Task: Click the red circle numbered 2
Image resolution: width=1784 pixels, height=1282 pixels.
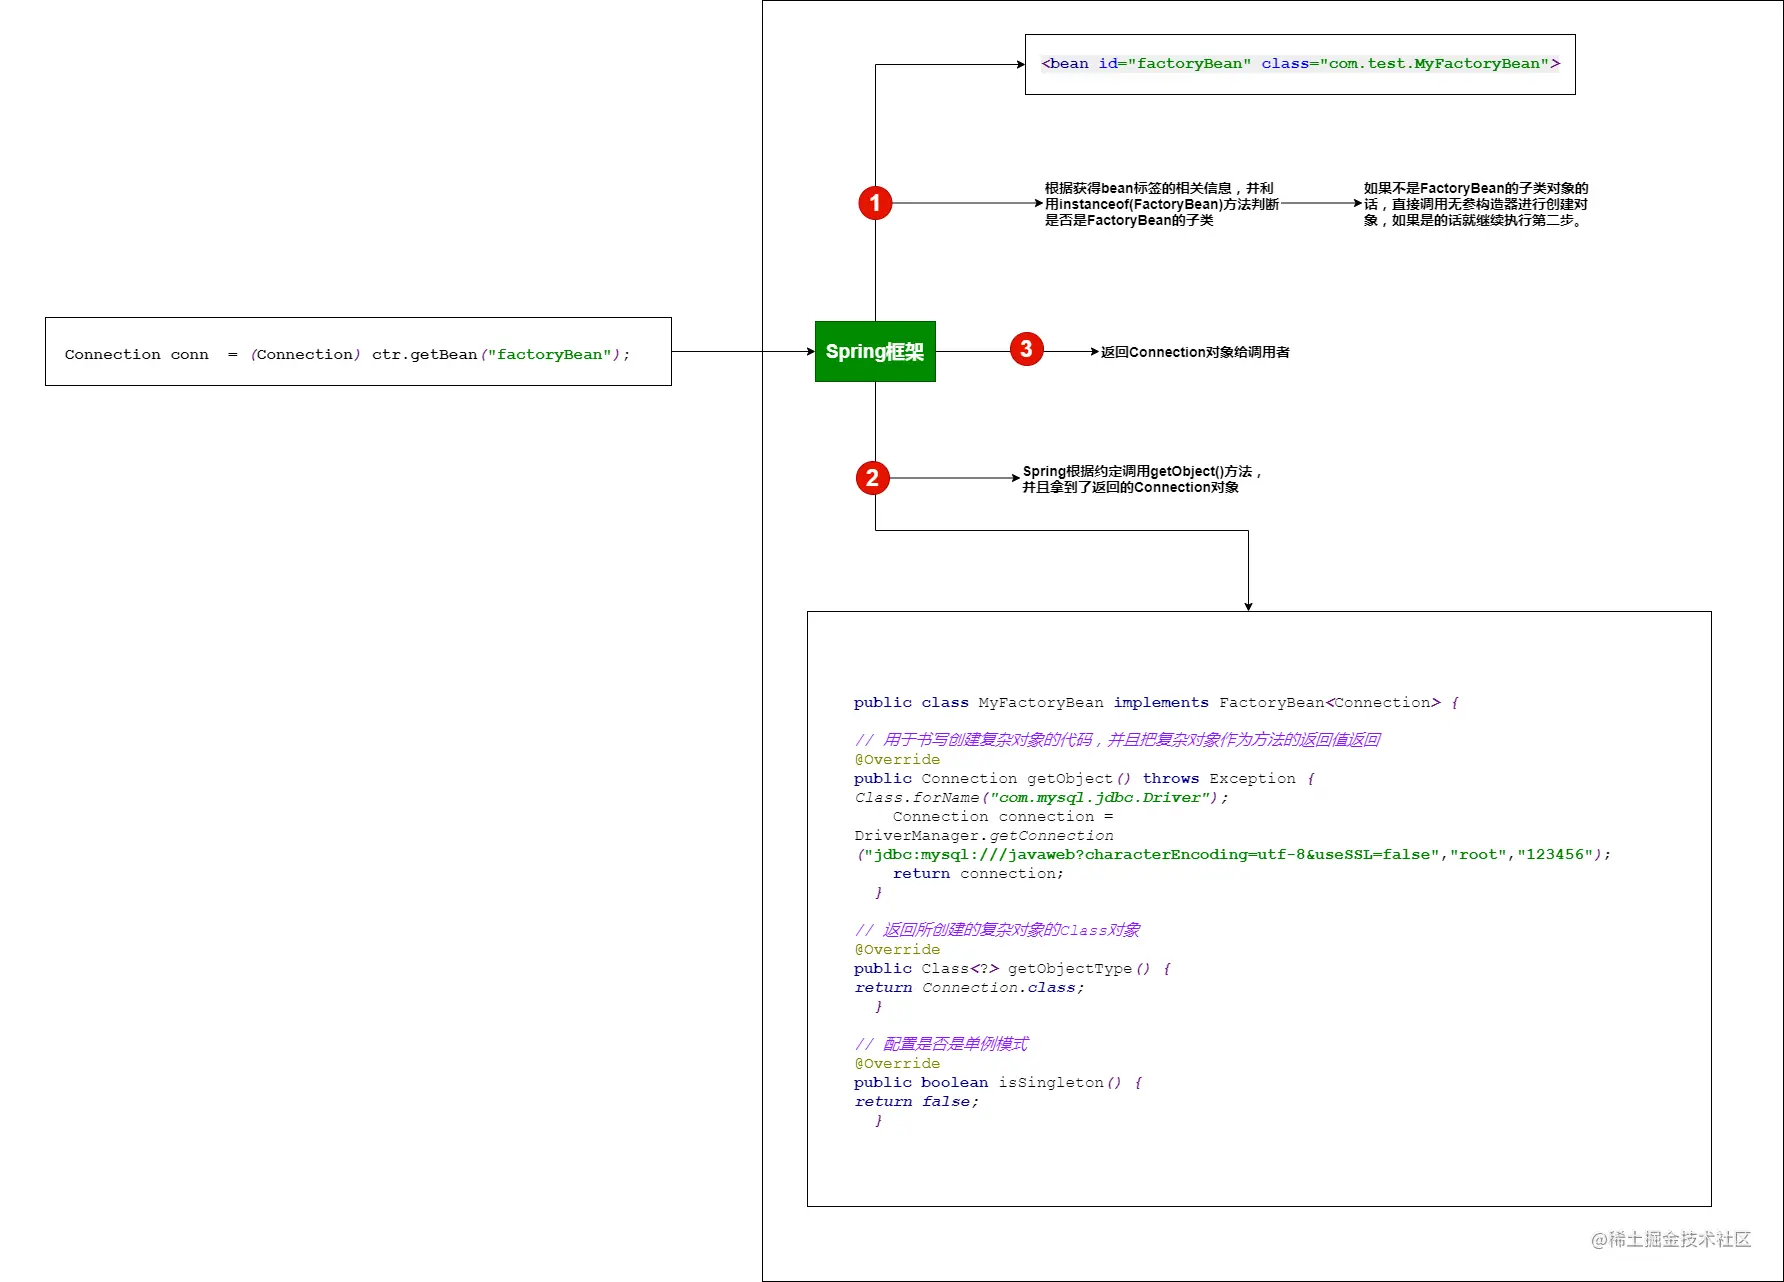Action: coord(872,478)
